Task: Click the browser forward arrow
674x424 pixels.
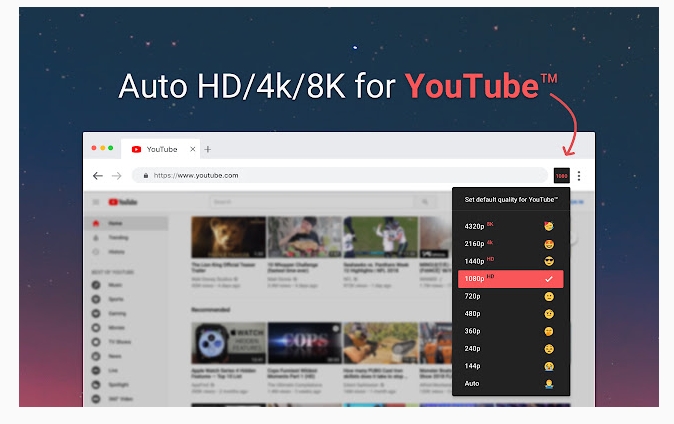Action: coord(116,175)
